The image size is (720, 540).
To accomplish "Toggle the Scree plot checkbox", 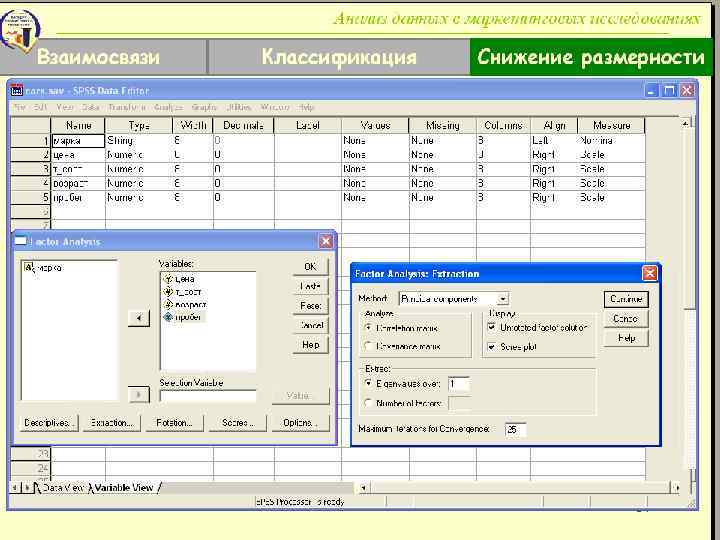I will [491, 346].
